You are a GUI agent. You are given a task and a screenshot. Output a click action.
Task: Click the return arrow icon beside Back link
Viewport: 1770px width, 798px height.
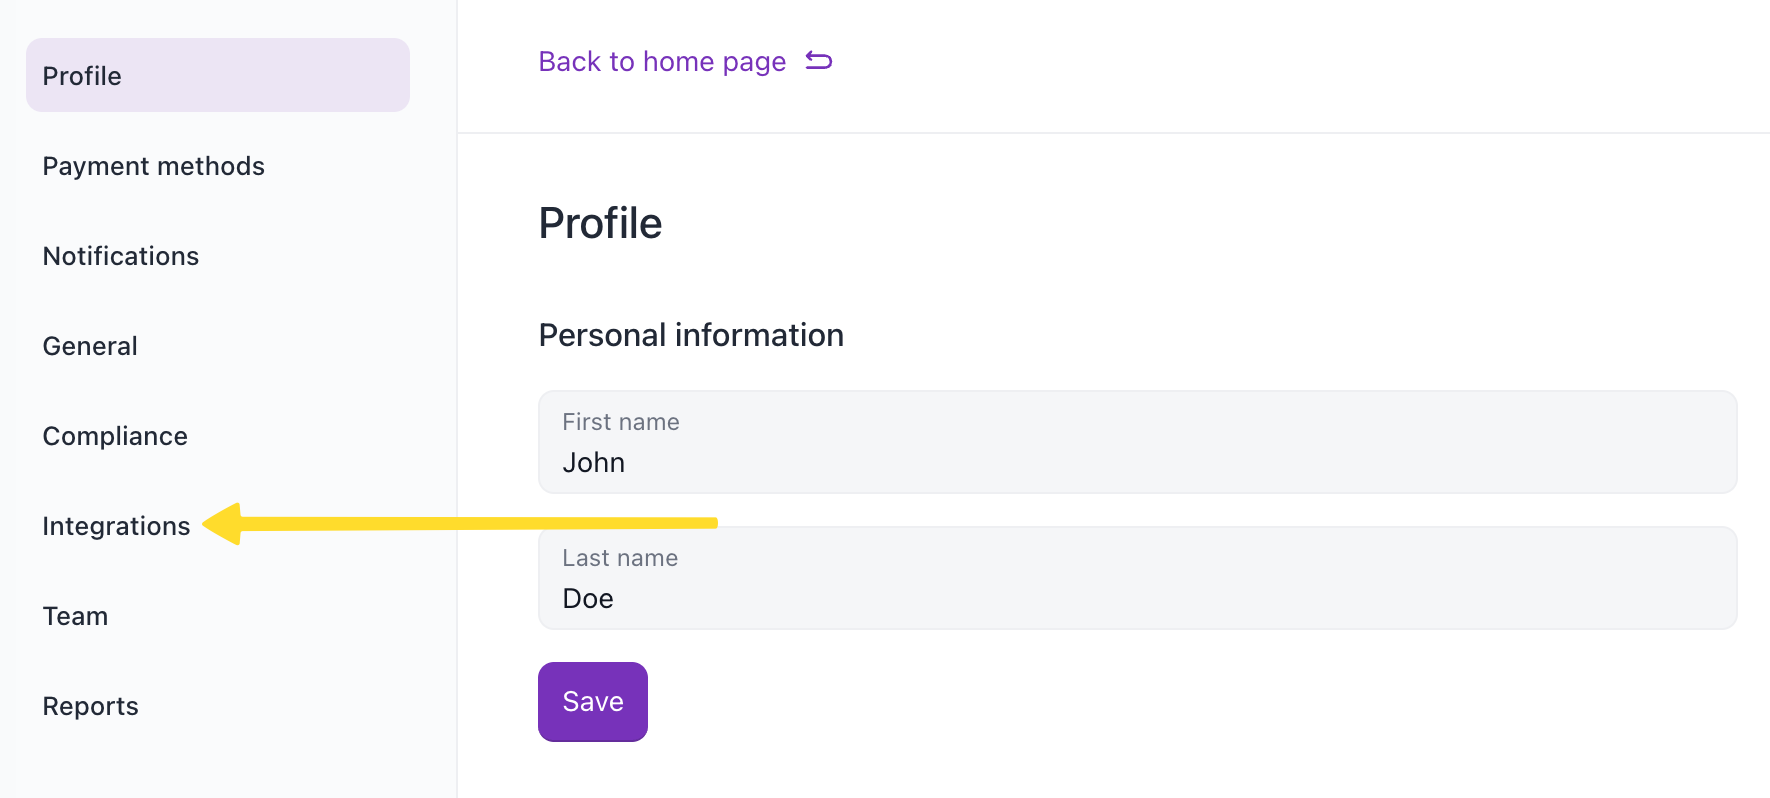point(819,61)
